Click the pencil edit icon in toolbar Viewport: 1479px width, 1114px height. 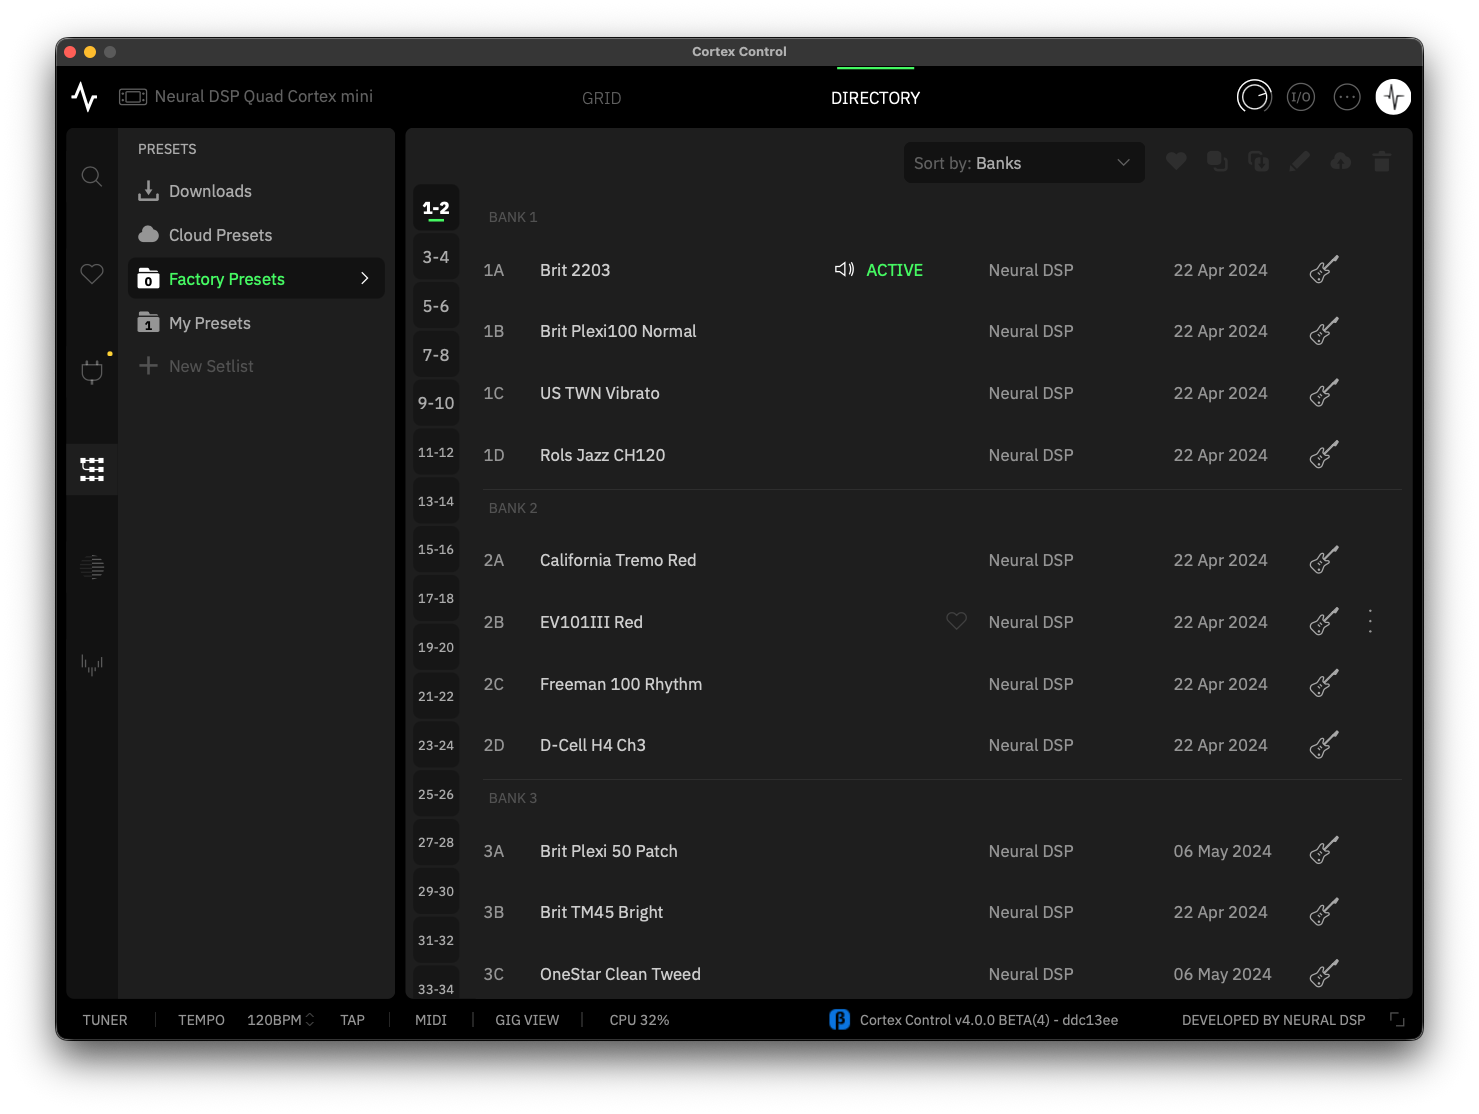[x=1299, y=162]
